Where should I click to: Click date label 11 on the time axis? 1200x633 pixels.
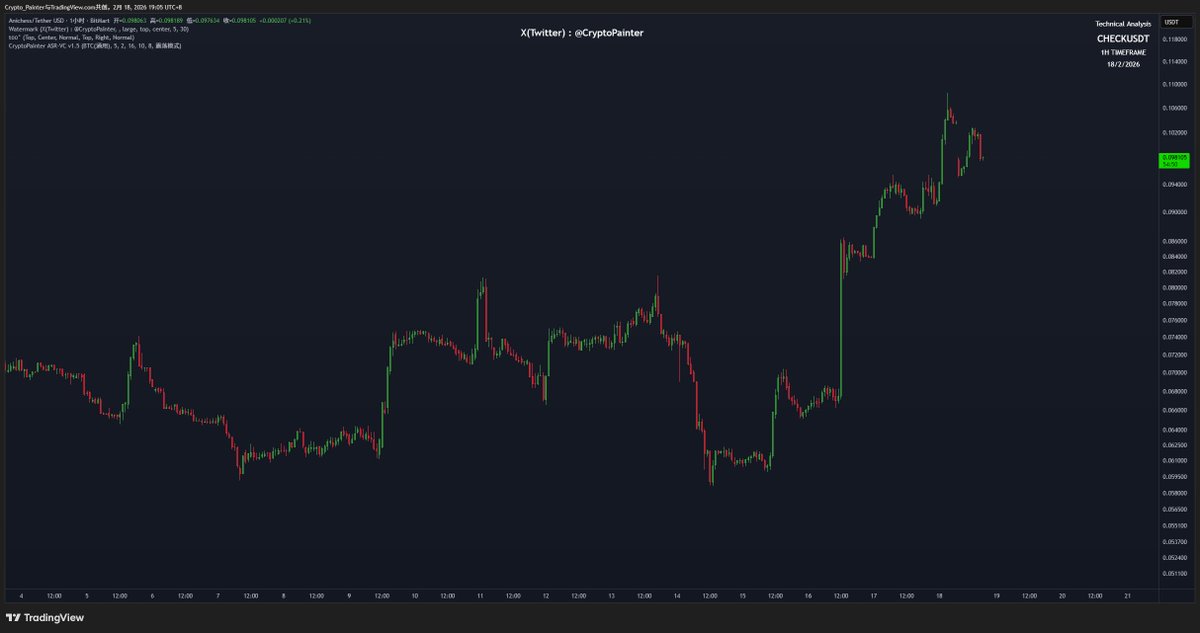point(480,595)
